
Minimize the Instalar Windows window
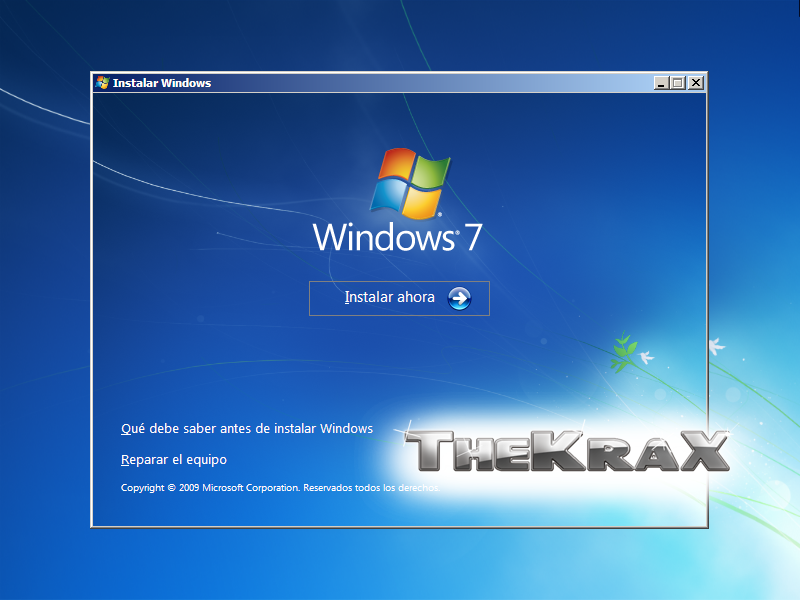pyautogui.click(x=661, y=83)
